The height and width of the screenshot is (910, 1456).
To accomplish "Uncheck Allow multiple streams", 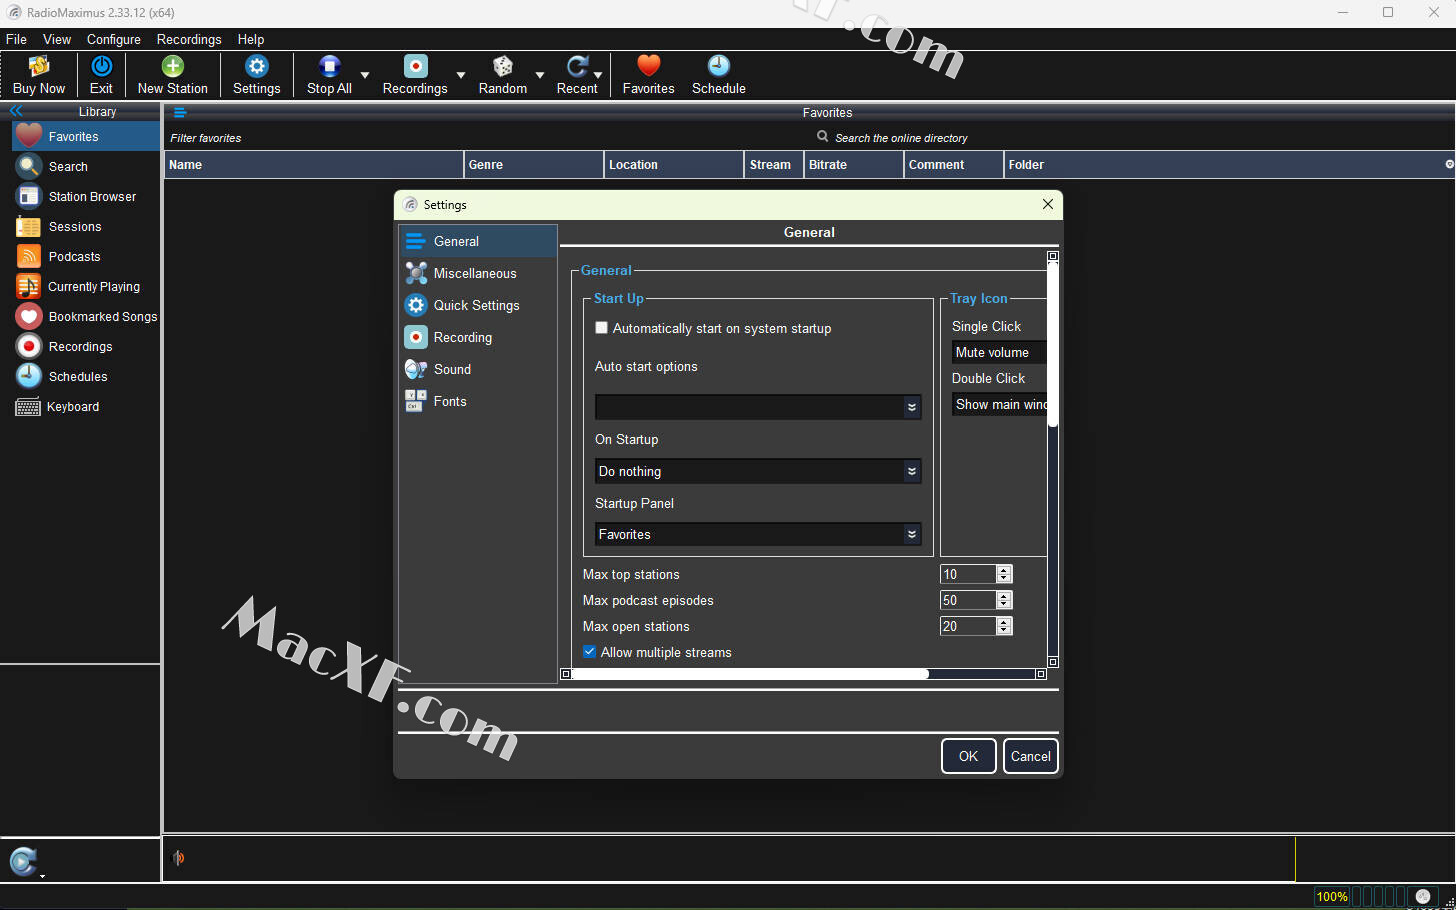I will pos(590,652).
